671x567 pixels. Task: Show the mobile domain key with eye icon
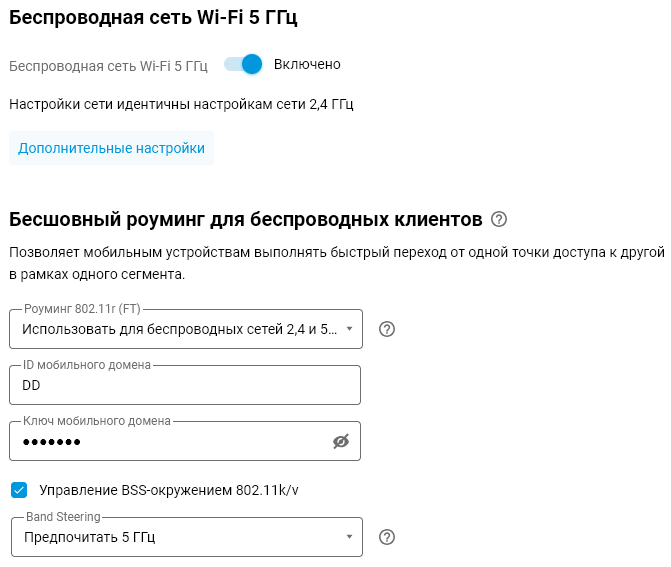[x=341, y=441]
